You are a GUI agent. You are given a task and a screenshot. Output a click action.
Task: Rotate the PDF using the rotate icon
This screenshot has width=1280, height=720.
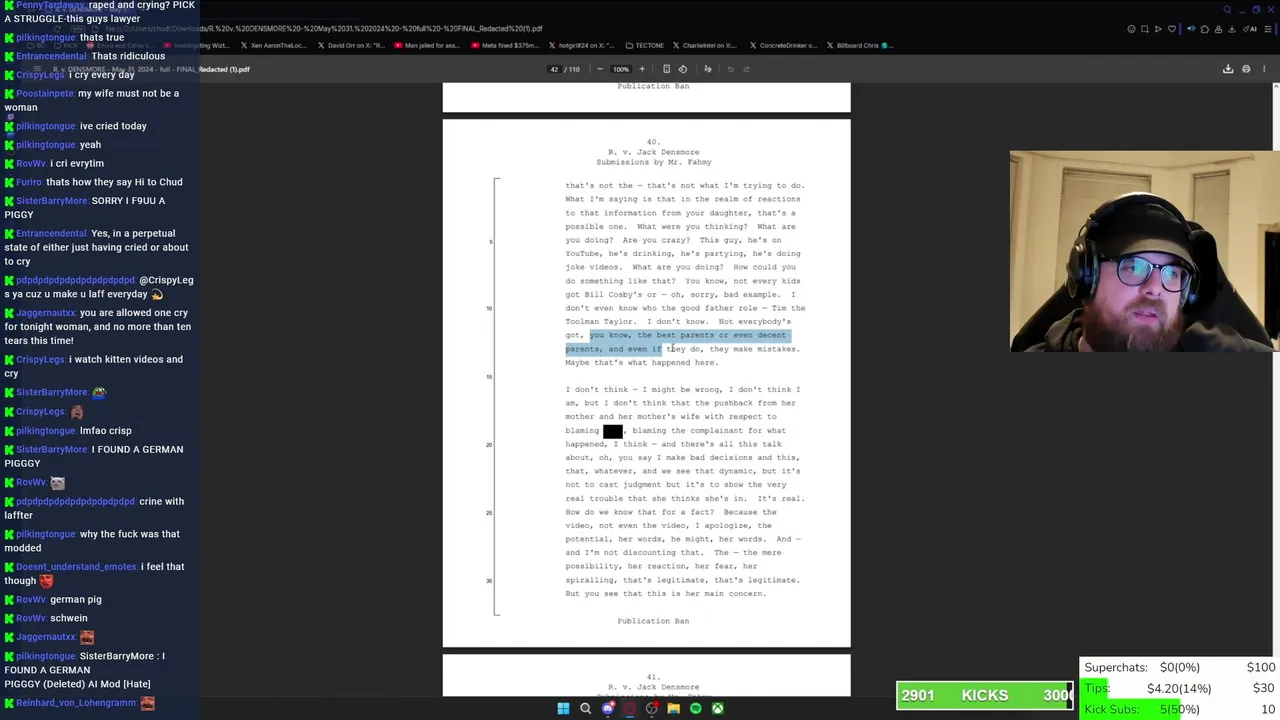[683, 69]
